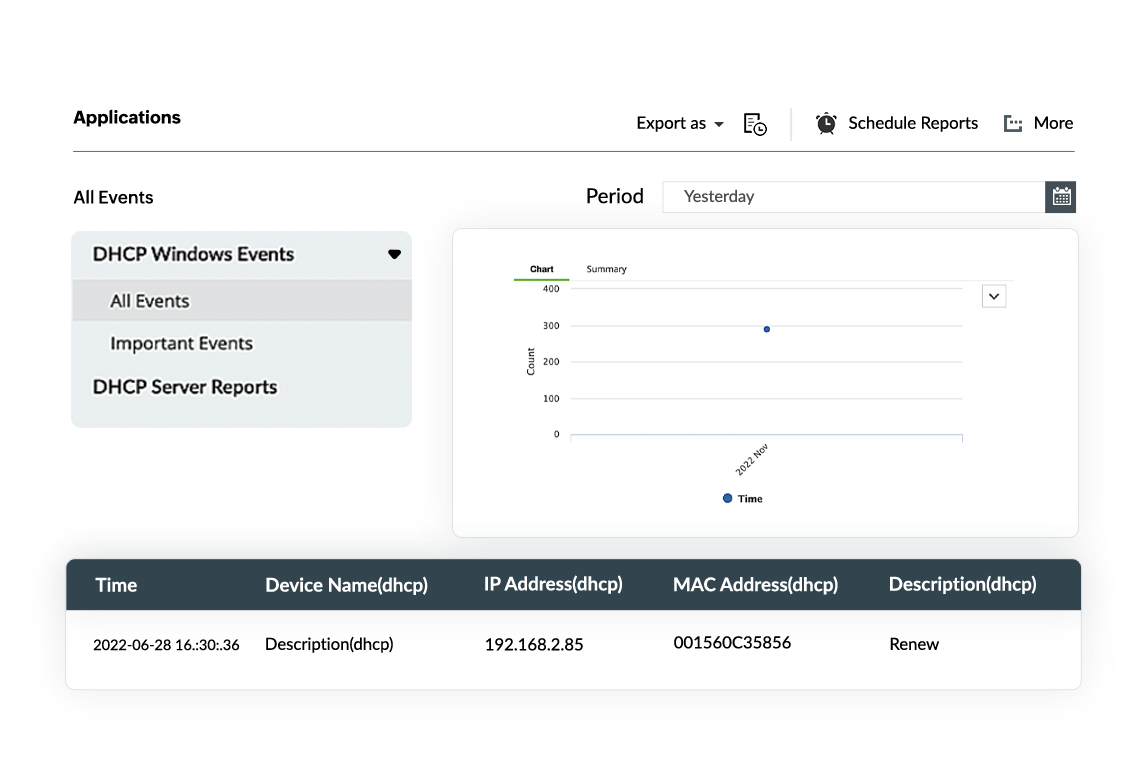This screenshot has height=783, width=1146.
Task: Switch to the Summary tab
Action: [x=606, y=269]
